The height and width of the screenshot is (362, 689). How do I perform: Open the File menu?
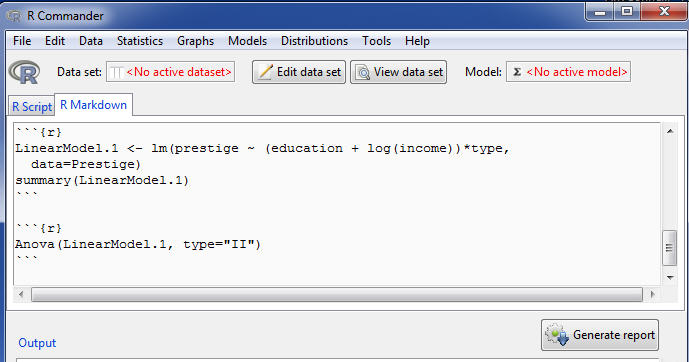22,41
